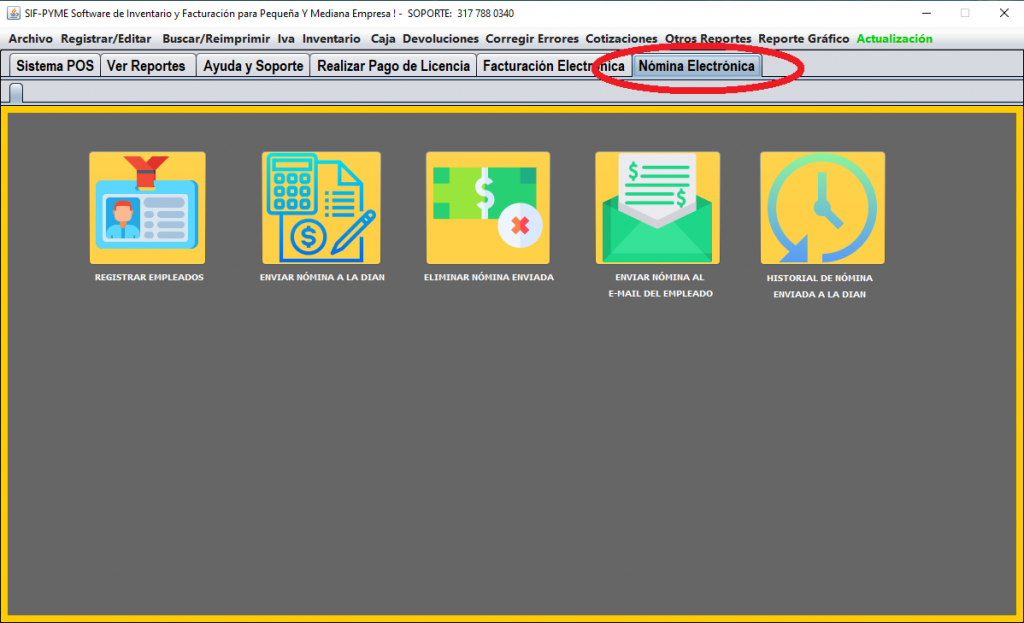Open the Historial de Nómina clock icon
Screen dimensions: 1024x623
coord(822,208)
